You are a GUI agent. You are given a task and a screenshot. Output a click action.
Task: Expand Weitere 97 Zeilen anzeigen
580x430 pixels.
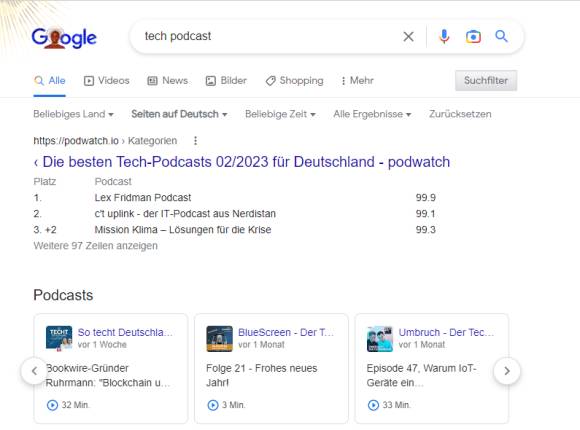coord(95,246)
